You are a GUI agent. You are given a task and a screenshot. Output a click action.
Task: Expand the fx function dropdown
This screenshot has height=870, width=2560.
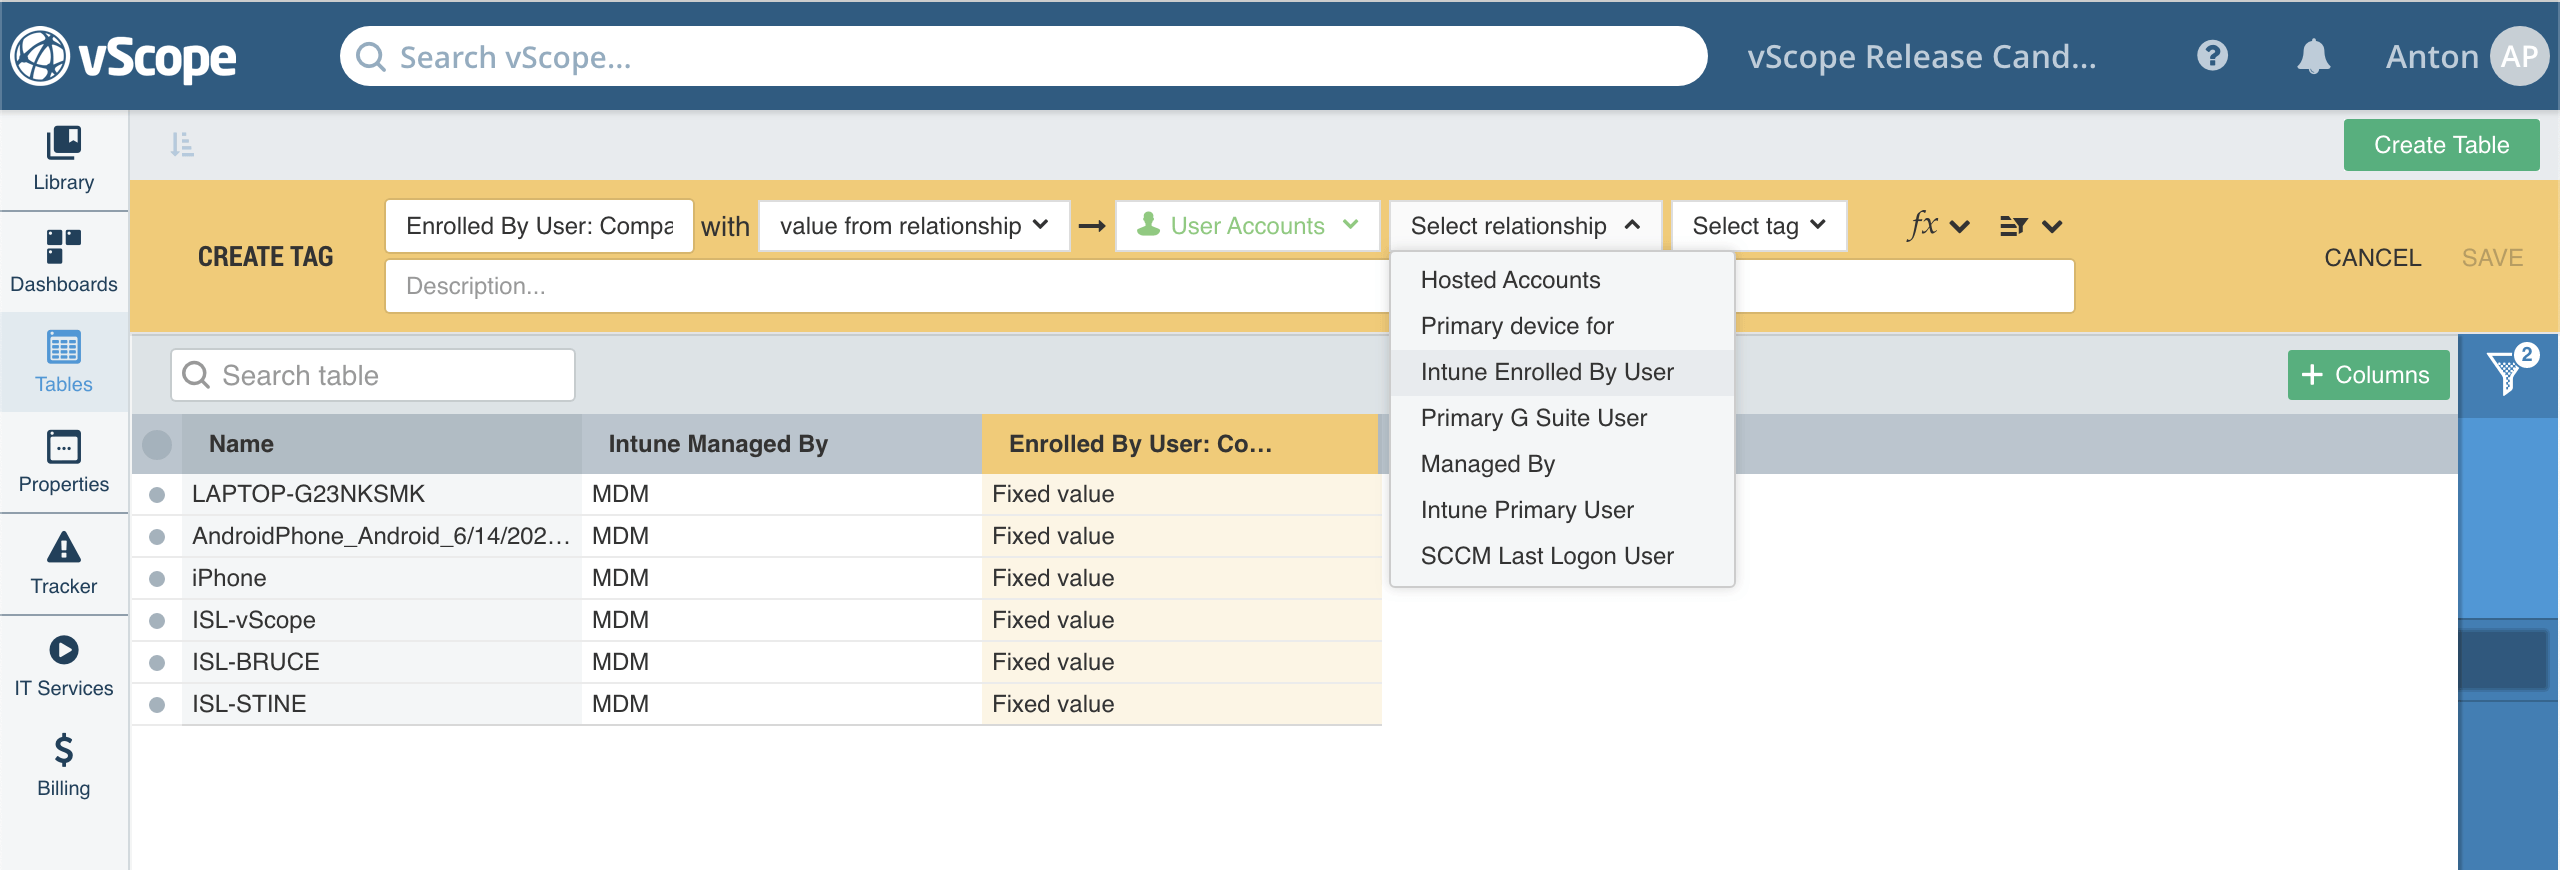point(1939,226)
